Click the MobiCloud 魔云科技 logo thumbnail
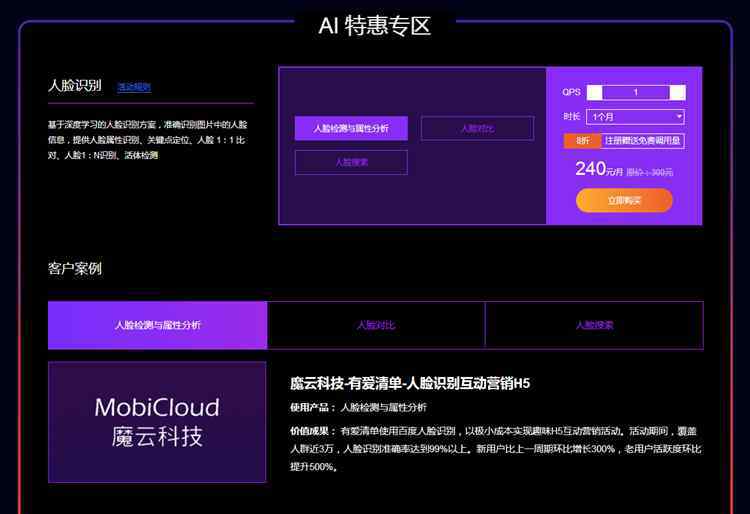The width and height of the screenshot is (750, 514). pyautogui.click(x=157, y=422)
